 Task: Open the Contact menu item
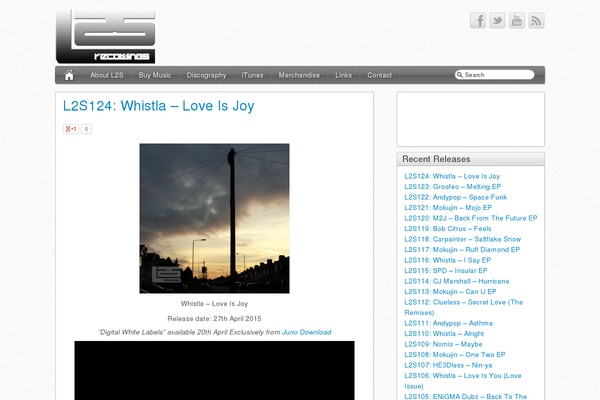380,75
